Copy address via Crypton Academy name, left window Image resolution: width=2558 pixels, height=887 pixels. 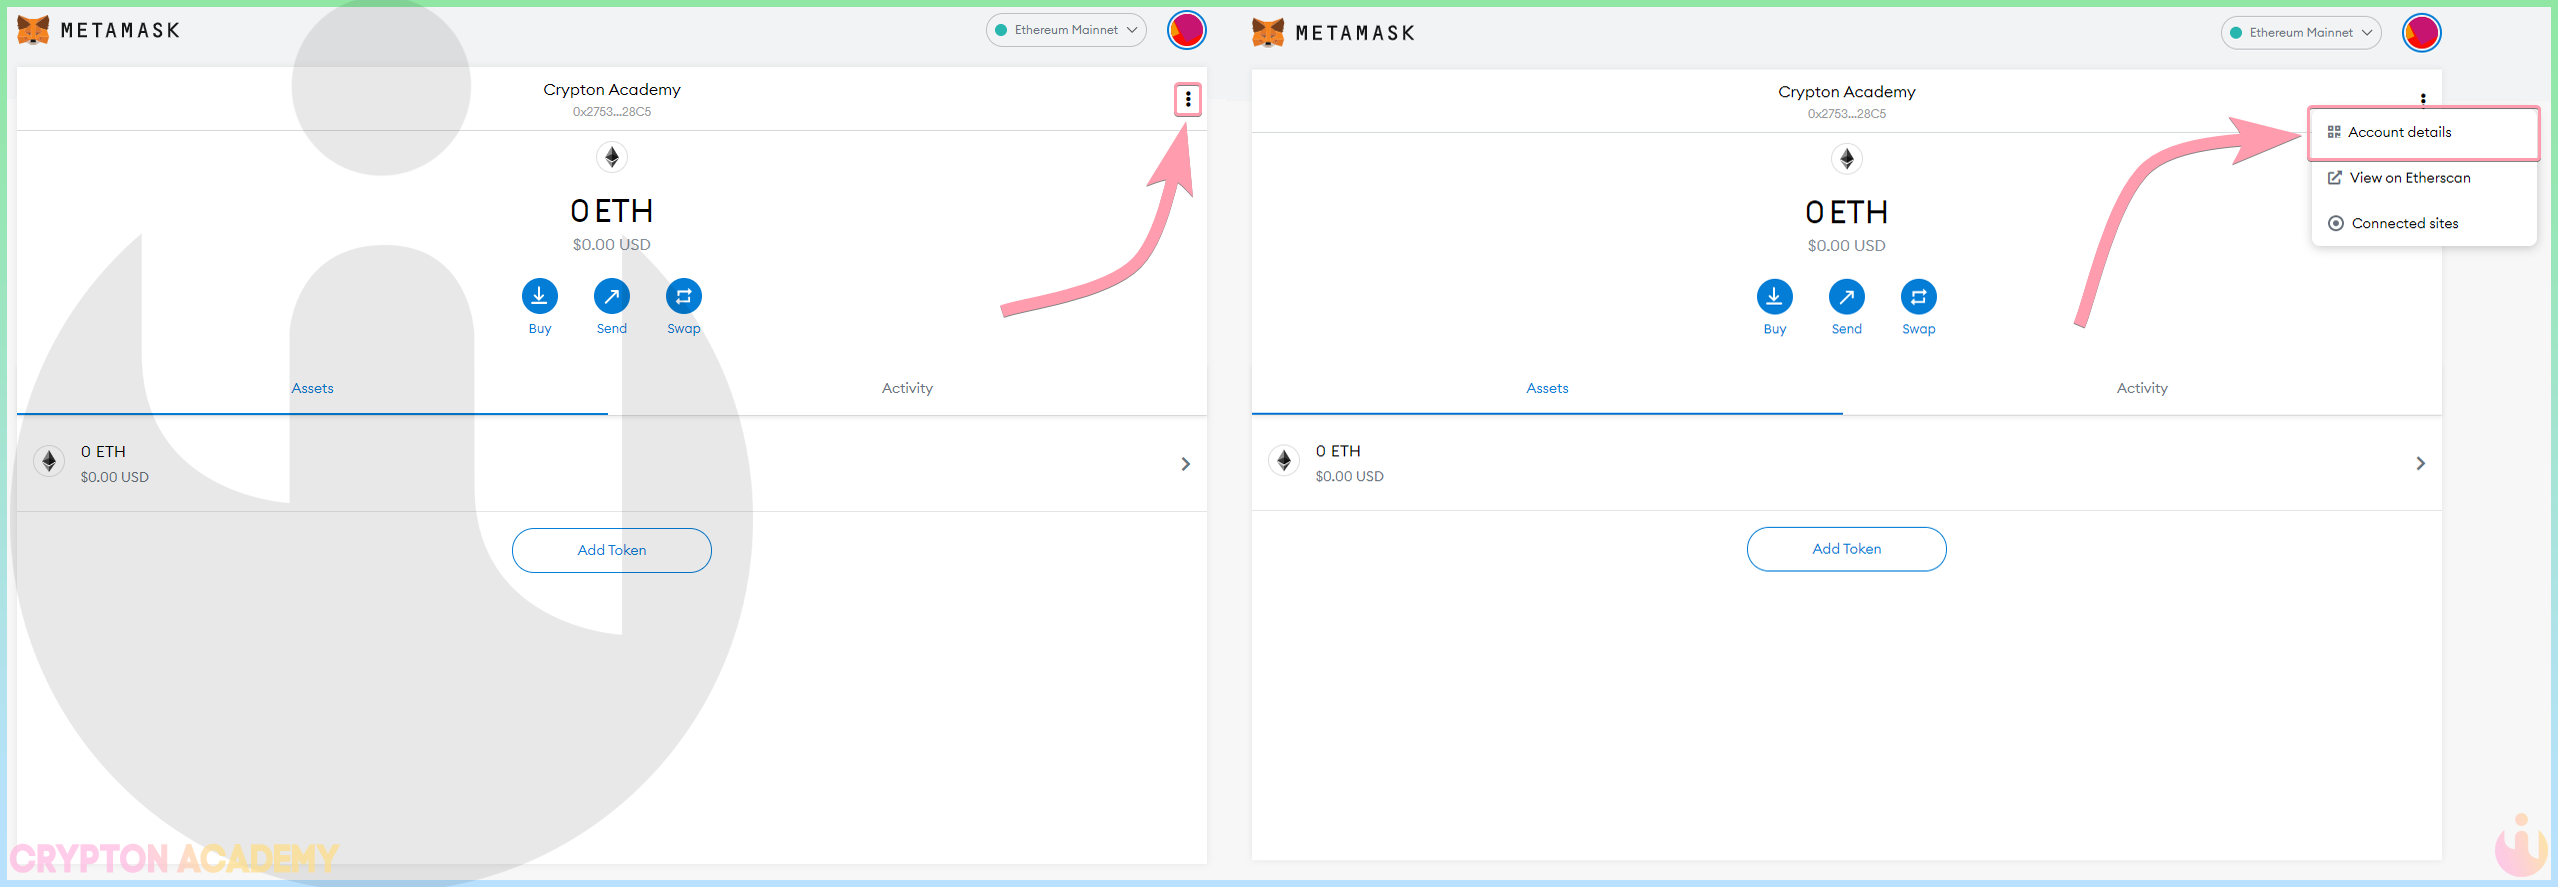tap(612, 90)
